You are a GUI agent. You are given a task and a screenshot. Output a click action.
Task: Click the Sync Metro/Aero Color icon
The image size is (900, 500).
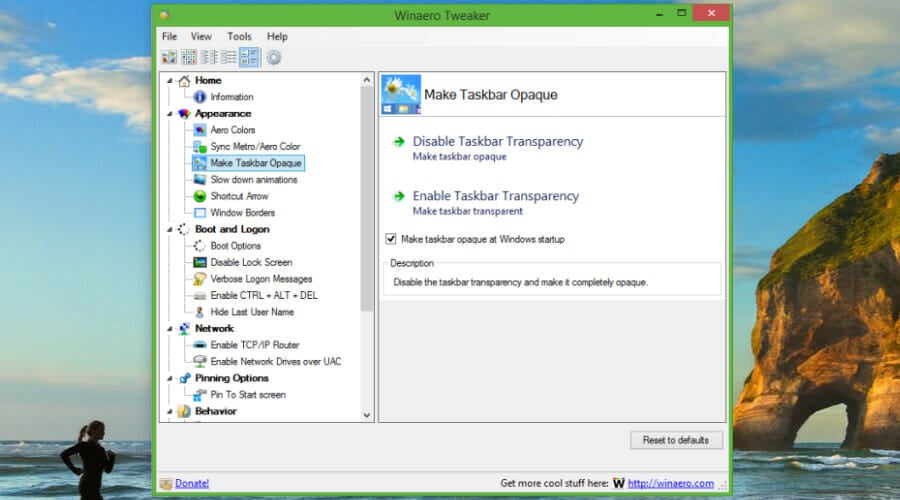[200, 146]
